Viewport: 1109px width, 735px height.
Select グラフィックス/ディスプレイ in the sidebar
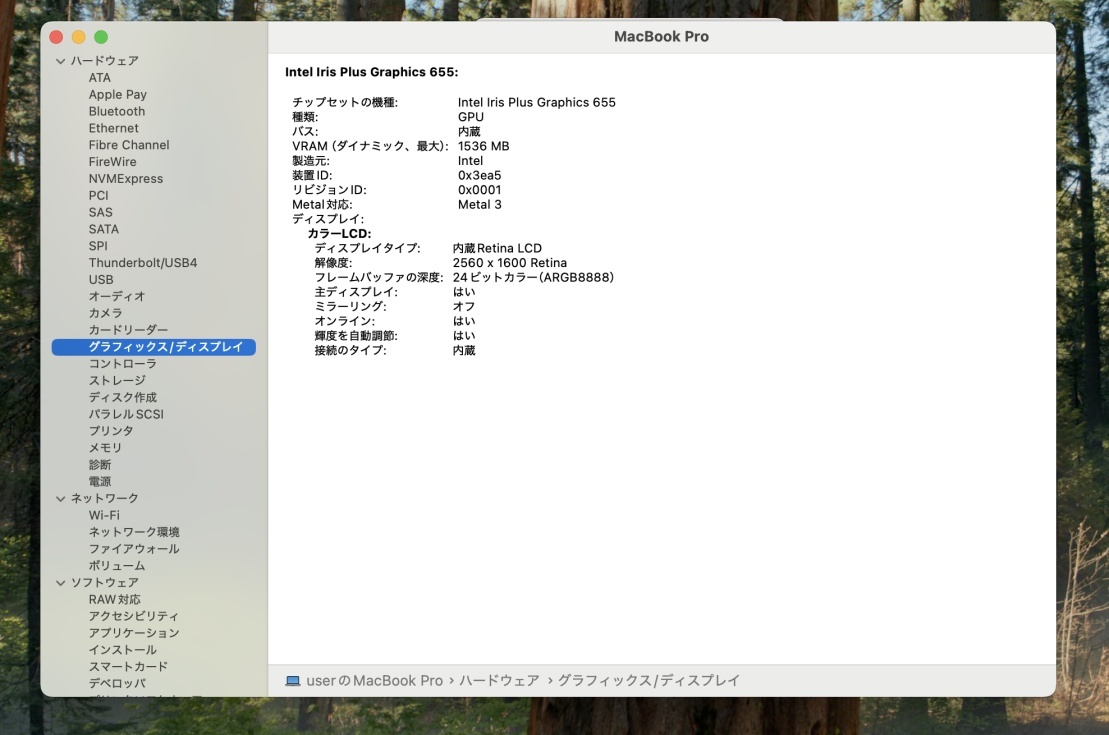[153, 347]
